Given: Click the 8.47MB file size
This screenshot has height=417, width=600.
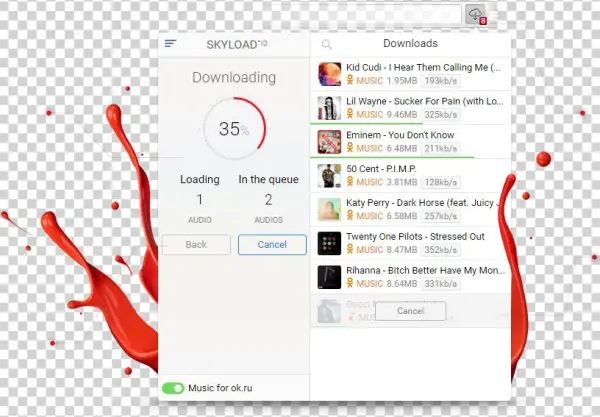Looking at the screenshot, I should (402, 250).
